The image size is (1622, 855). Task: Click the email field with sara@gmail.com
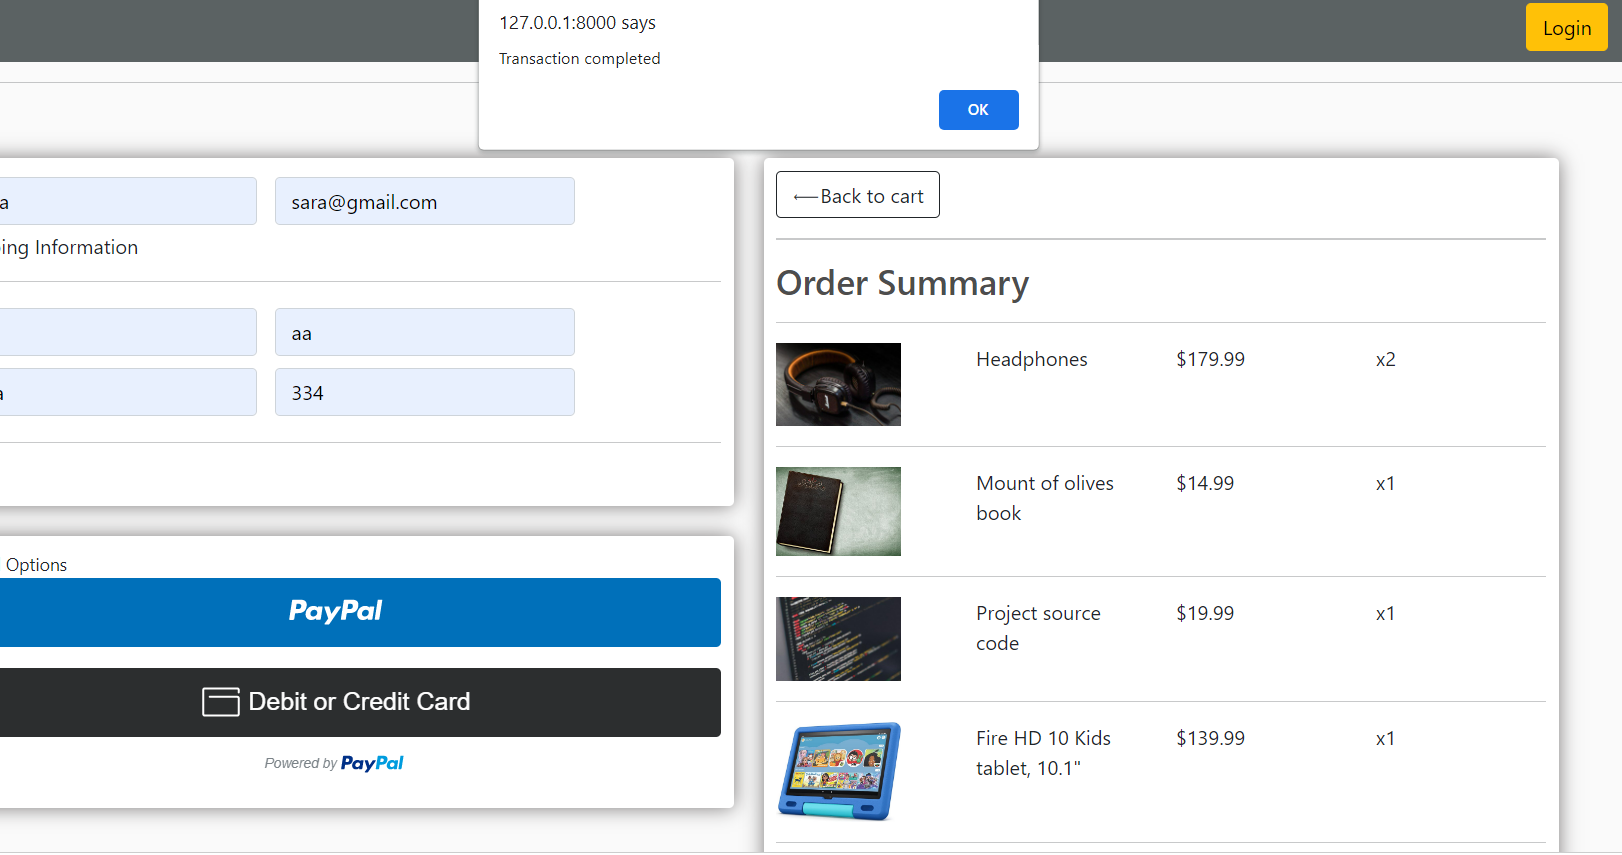point(425,201)
